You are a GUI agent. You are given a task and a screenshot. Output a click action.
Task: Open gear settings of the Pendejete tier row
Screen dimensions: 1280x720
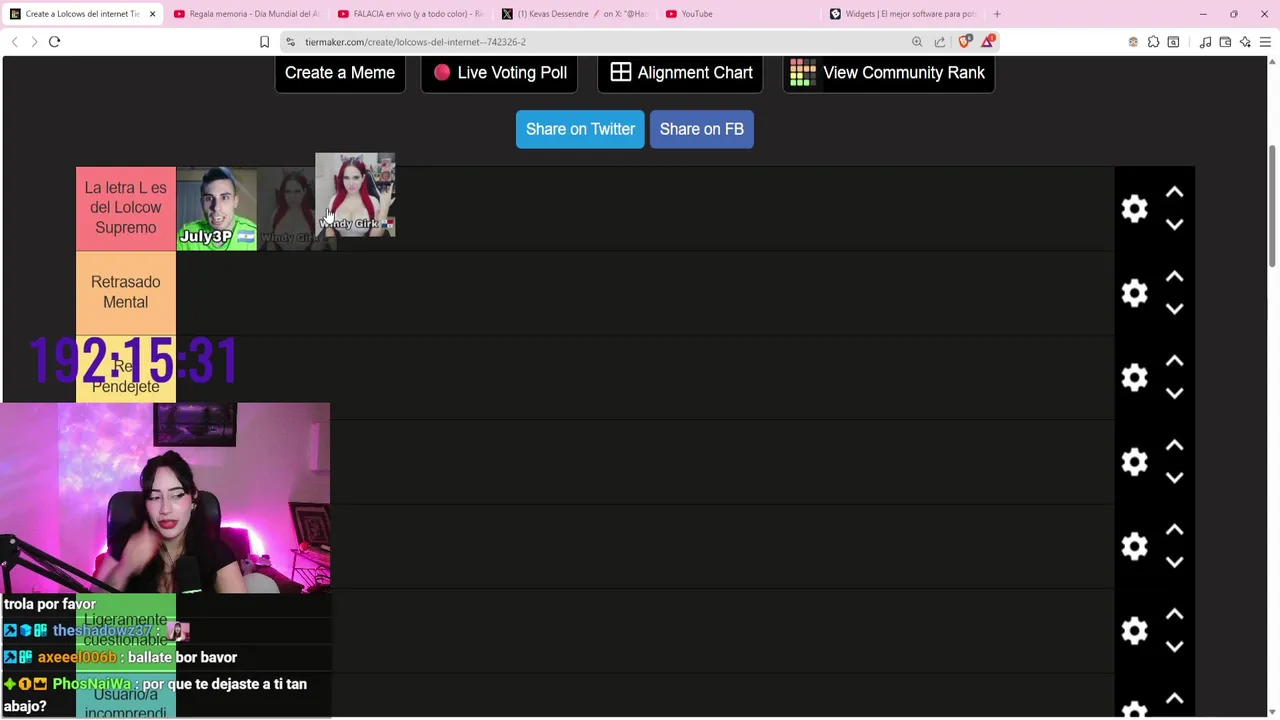tap(1134, 377)
